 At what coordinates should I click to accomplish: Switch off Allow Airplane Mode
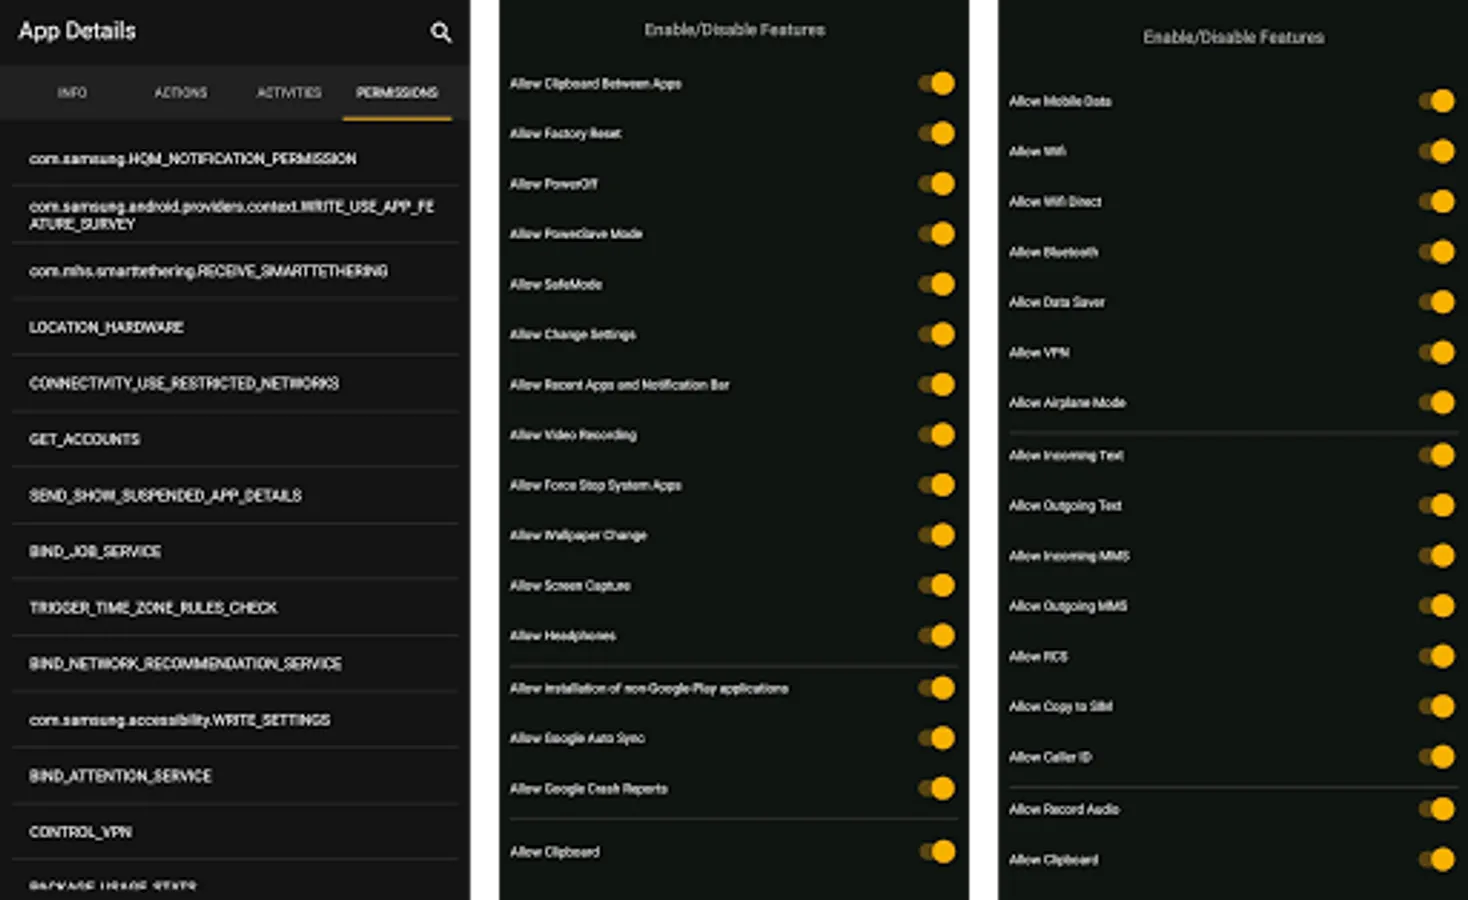pyautogui.click(x=1438, y=403)
